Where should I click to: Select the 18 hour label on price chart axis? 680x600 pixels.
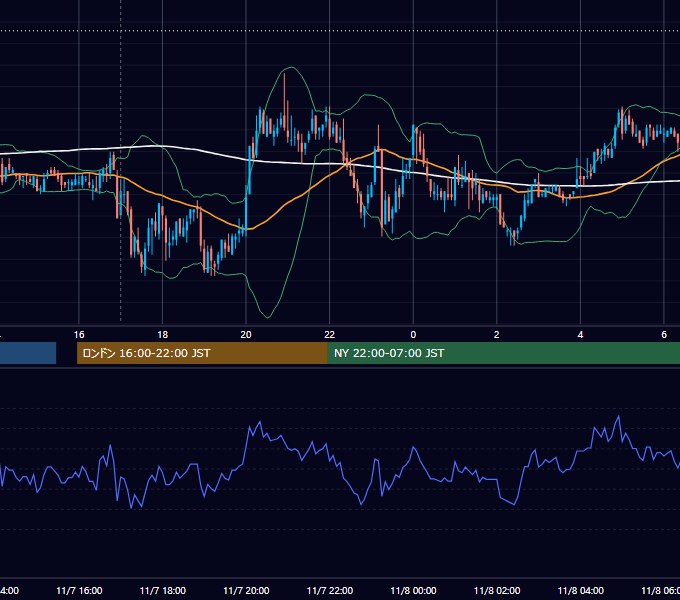(162, 335)
